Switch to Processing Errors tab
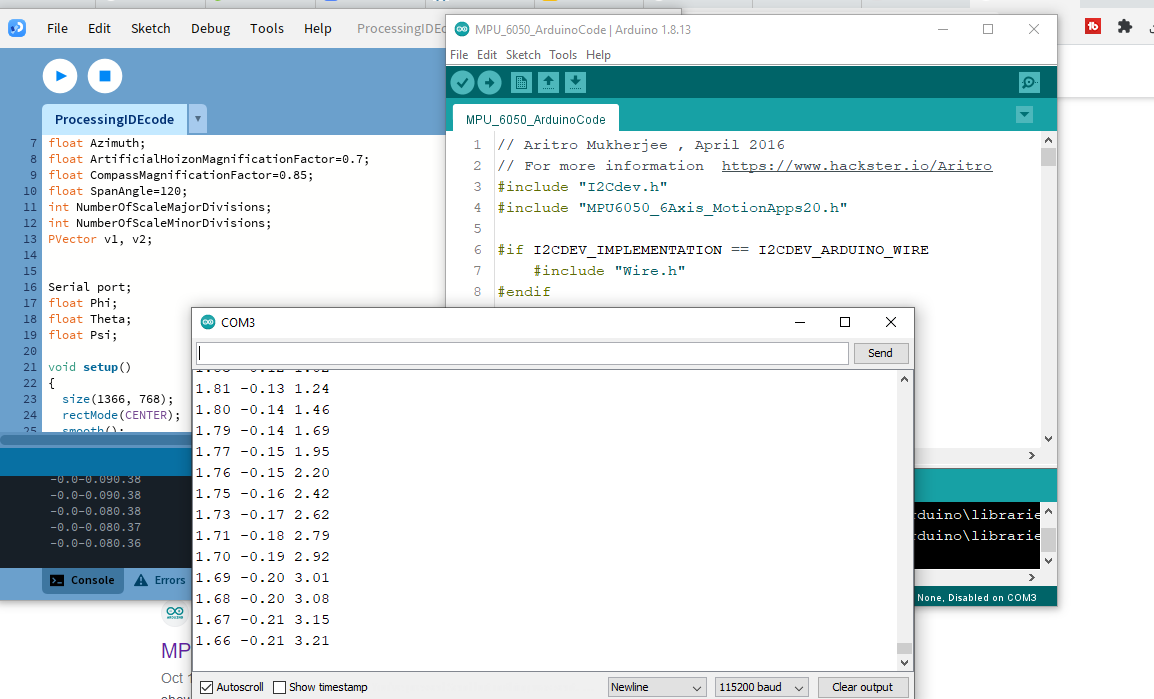The image size is (1154, 699). coord(160,580)
